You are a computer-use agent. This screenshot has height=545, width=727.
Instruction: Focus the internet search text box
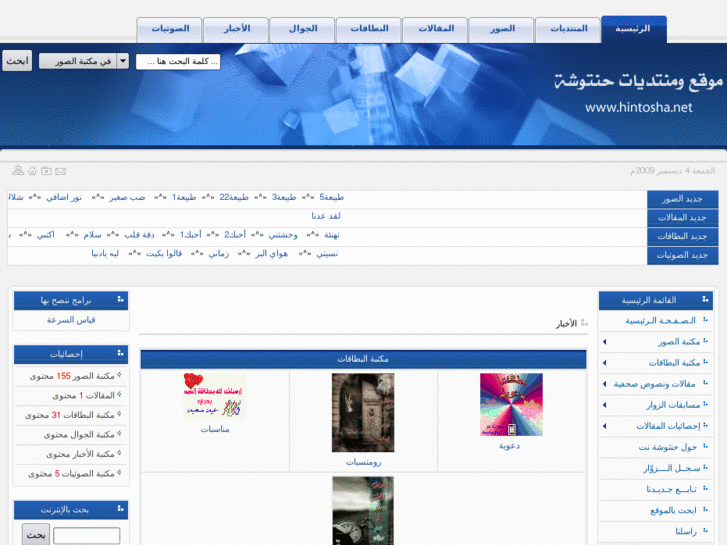(x=87, y=536)
